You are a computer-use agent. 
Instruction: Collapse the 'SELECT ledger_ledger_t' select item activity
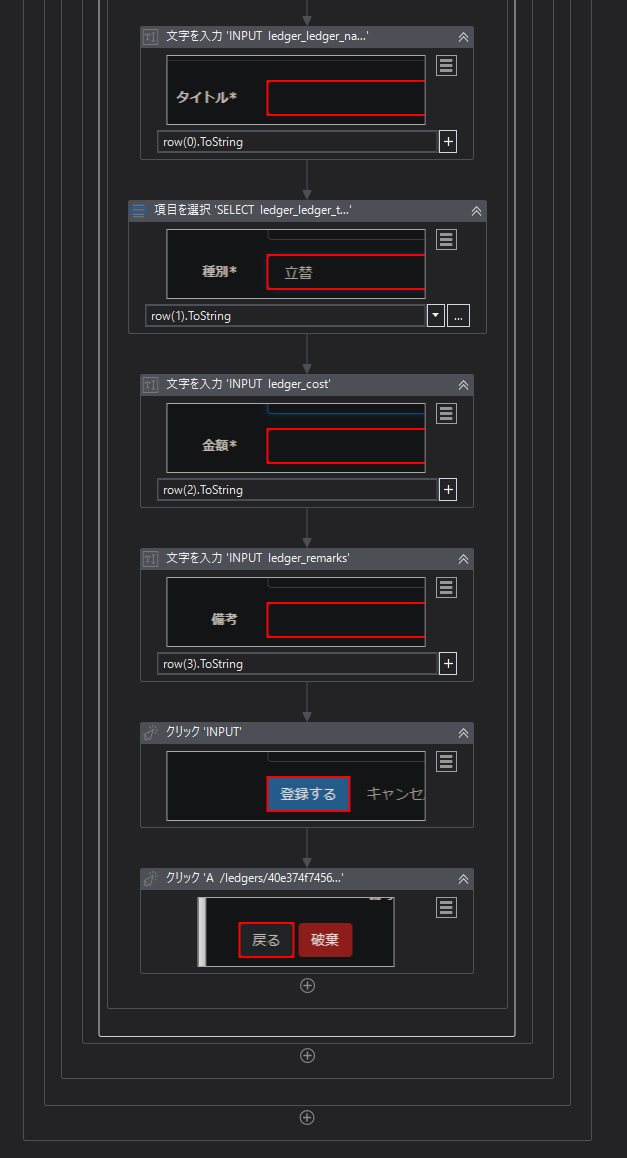tap(476, 211)
